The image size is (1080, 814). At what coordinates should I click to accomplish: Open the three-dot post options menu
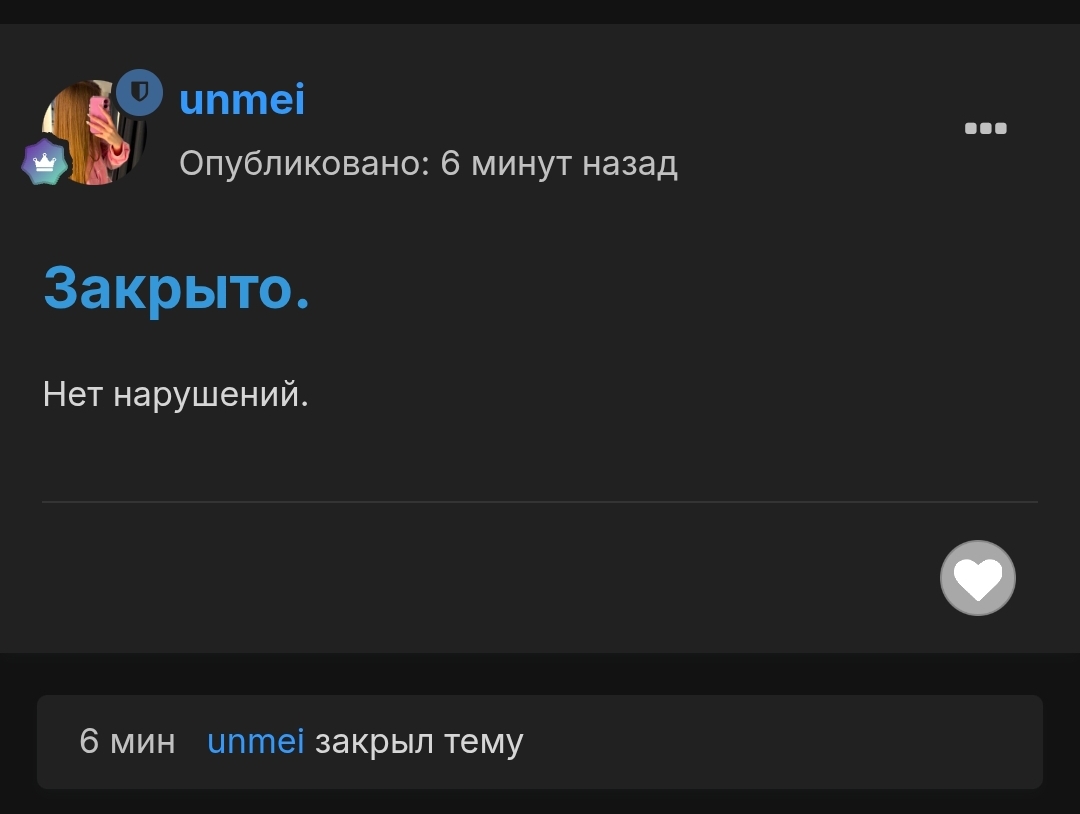986,128
